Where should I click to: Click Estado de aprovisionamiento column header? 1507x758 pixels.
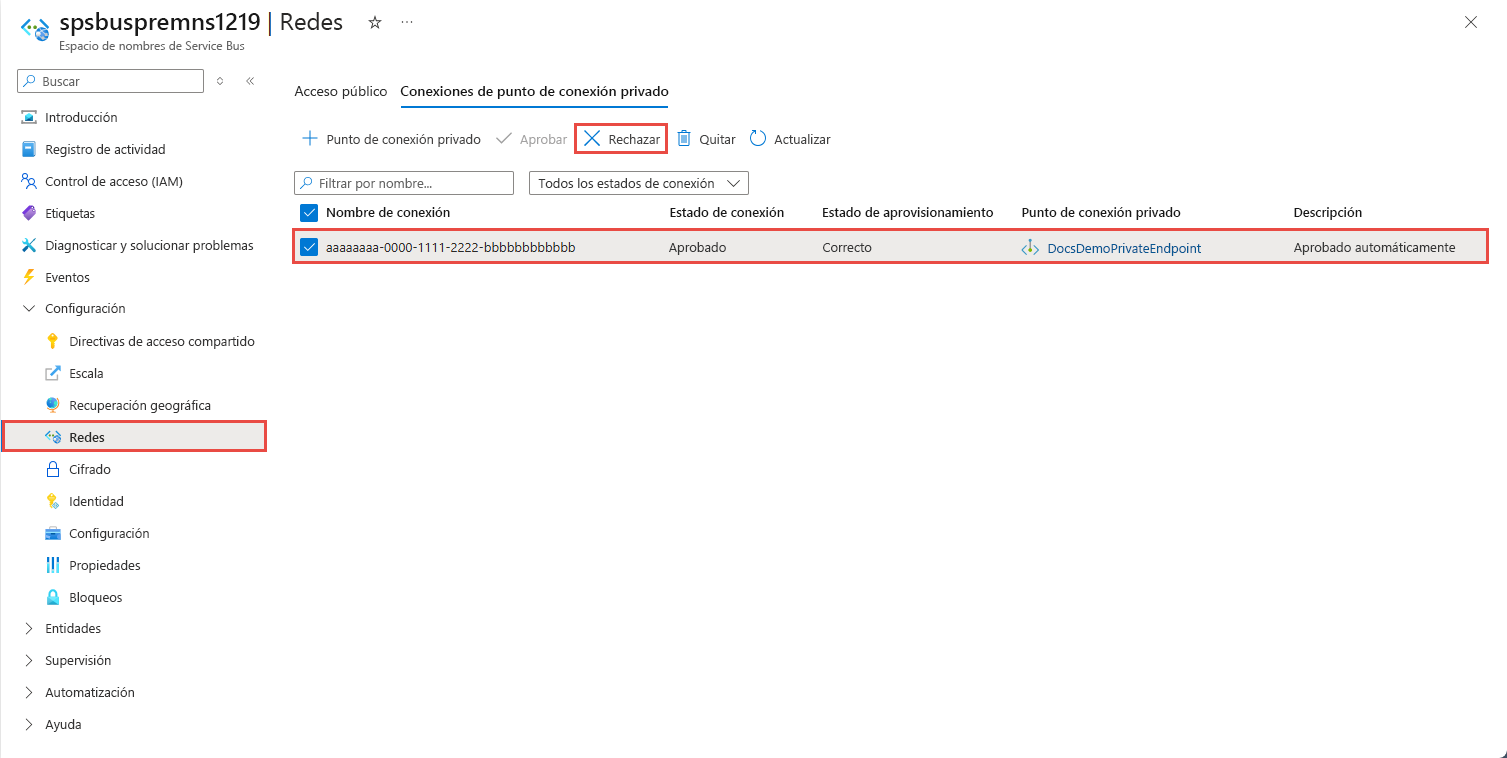tap(907, 212)
